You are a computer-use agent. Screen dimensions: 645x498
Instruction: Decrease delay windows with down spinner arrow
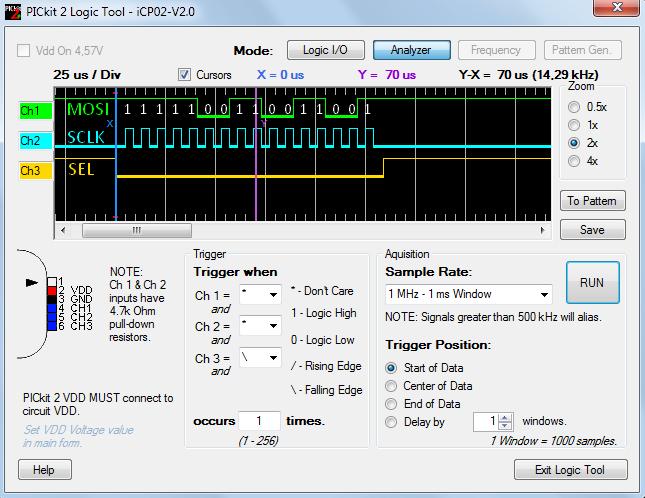pyautogui.click(x=505, y=426)
